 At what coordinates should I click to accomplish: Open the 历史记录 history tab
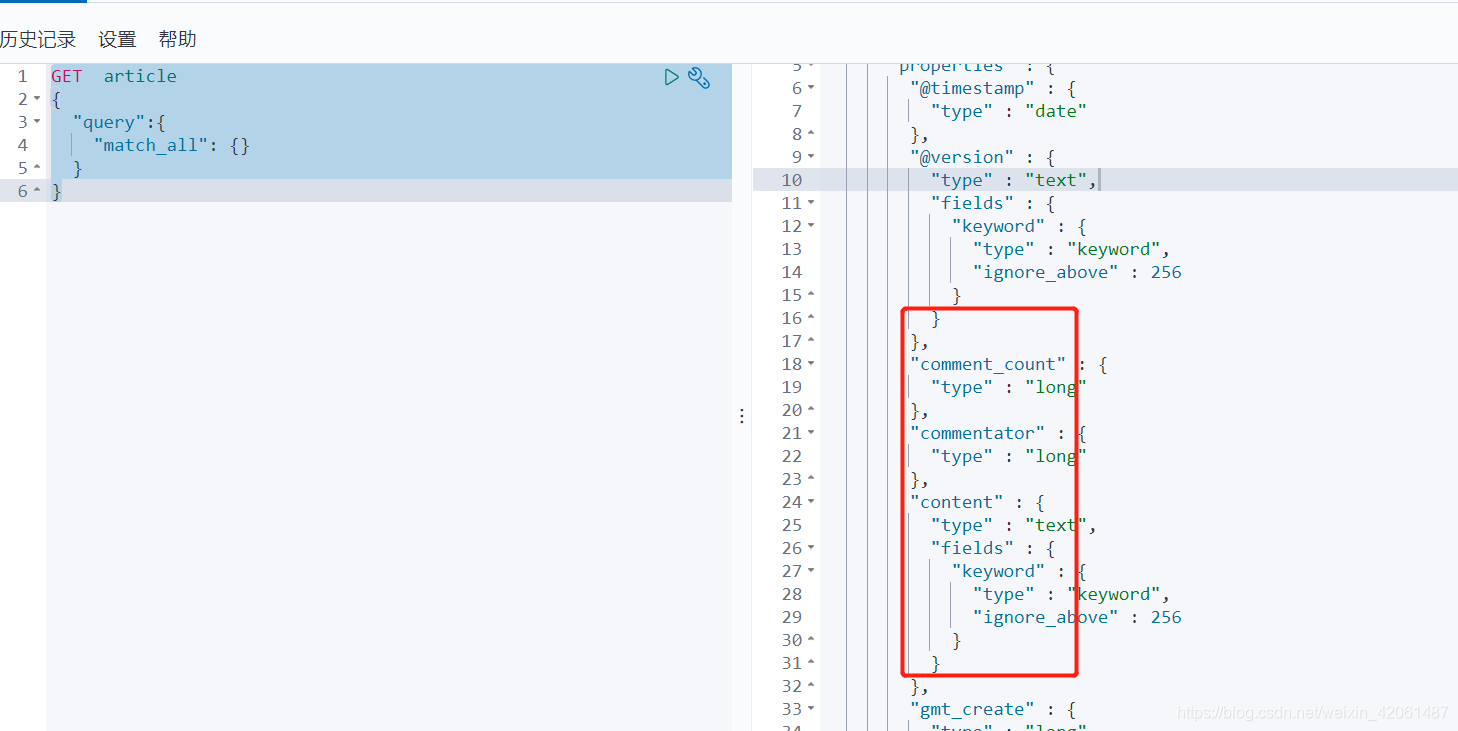click(38, 39)
